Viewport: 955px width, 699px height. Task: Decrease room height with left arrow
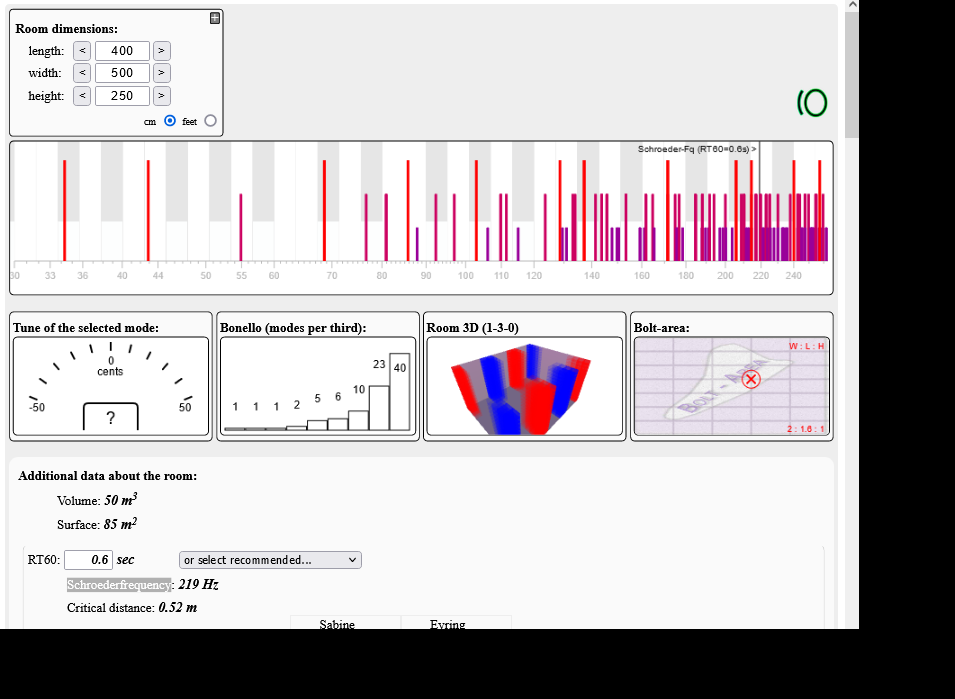[x=82, y=96]
